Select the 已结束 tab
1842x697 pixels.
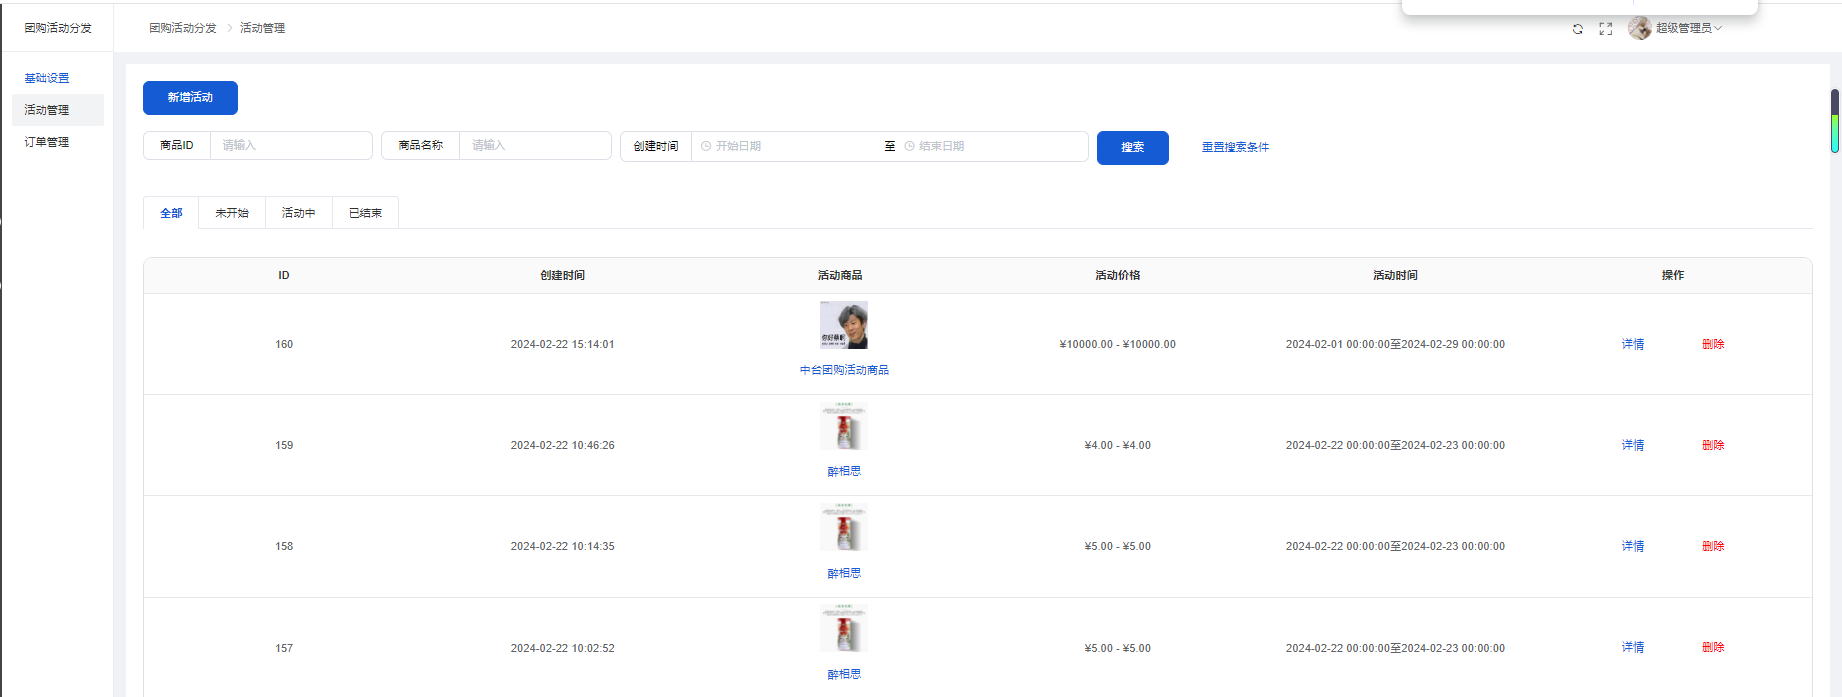coord(365,213)
